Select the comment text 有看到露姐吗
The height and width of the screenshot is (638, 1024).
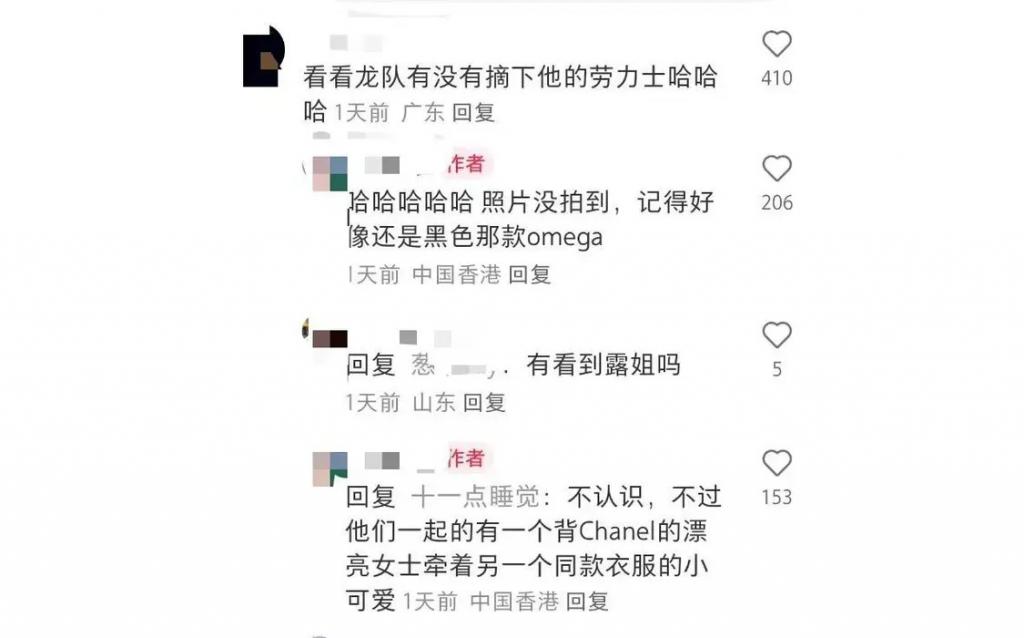pos(603,364)
